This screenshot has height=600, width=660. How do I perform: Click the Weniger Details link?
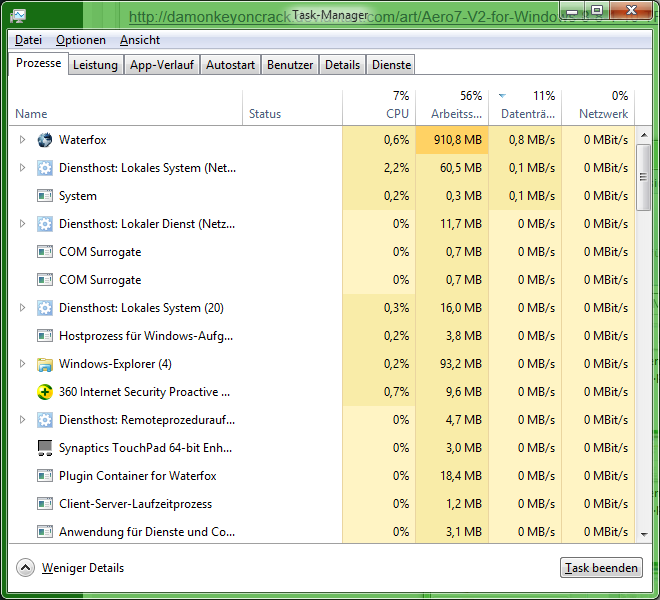[83, 568]
